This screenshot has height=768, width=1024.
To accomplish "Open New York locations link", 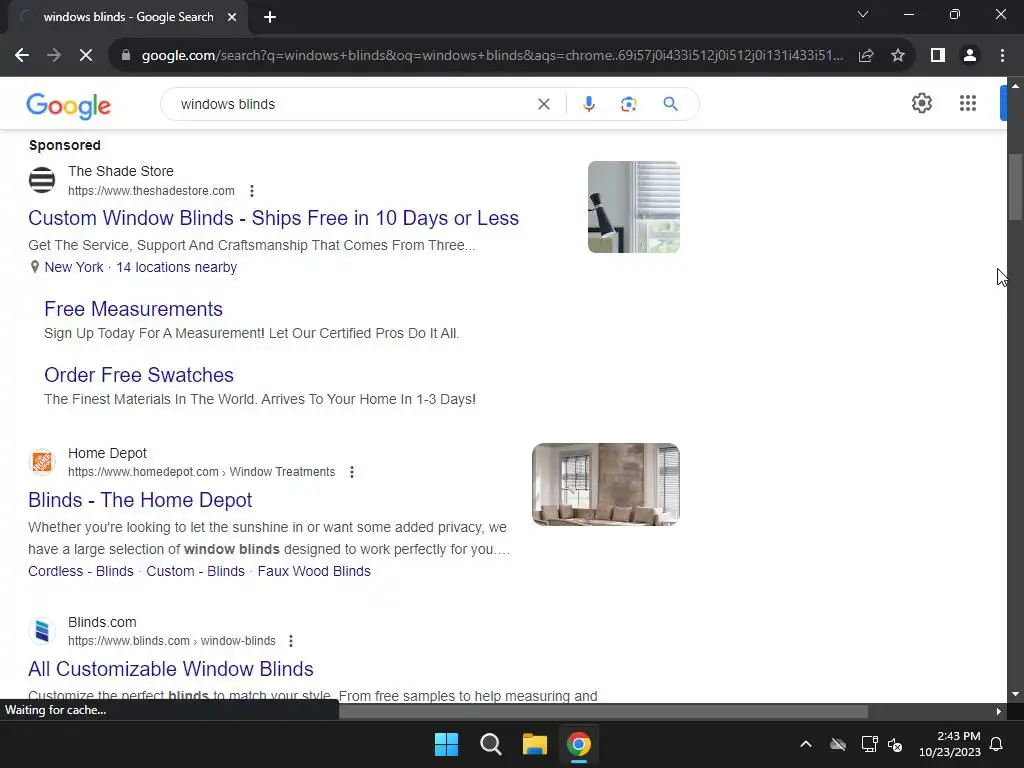I will 74,267.
